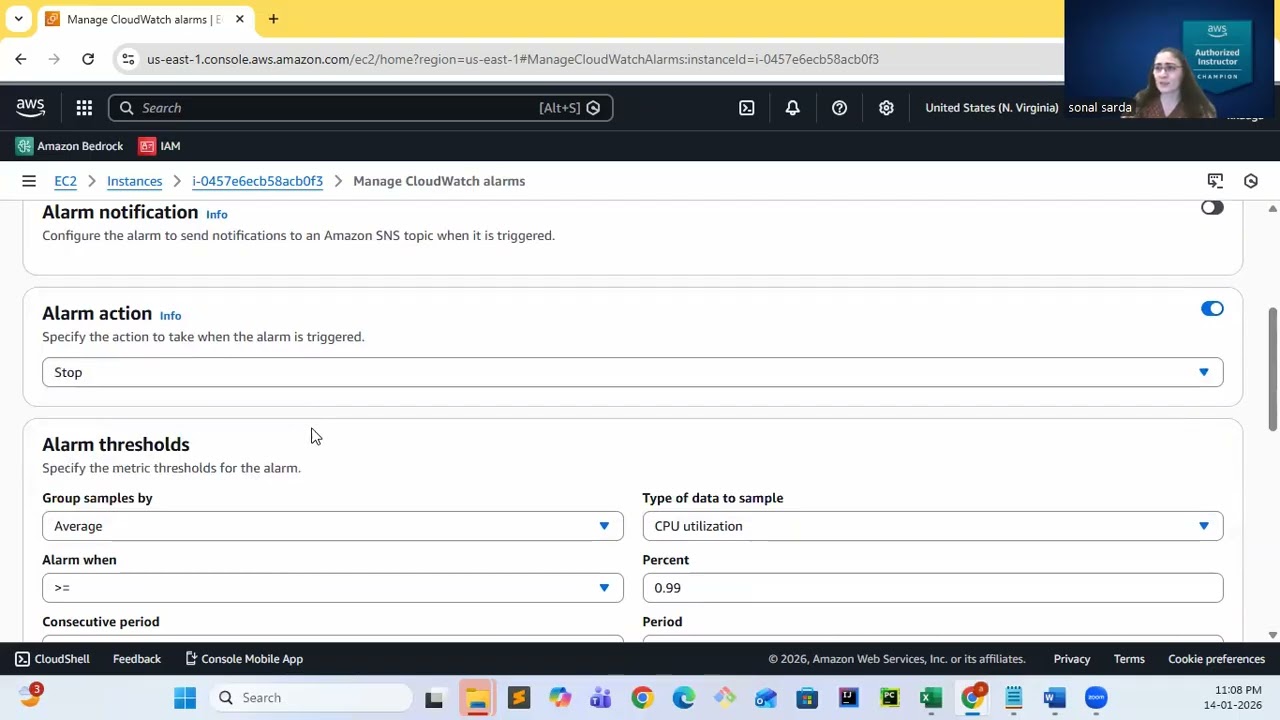
Task: Open Excel from the taskbar
Action: 931,698
